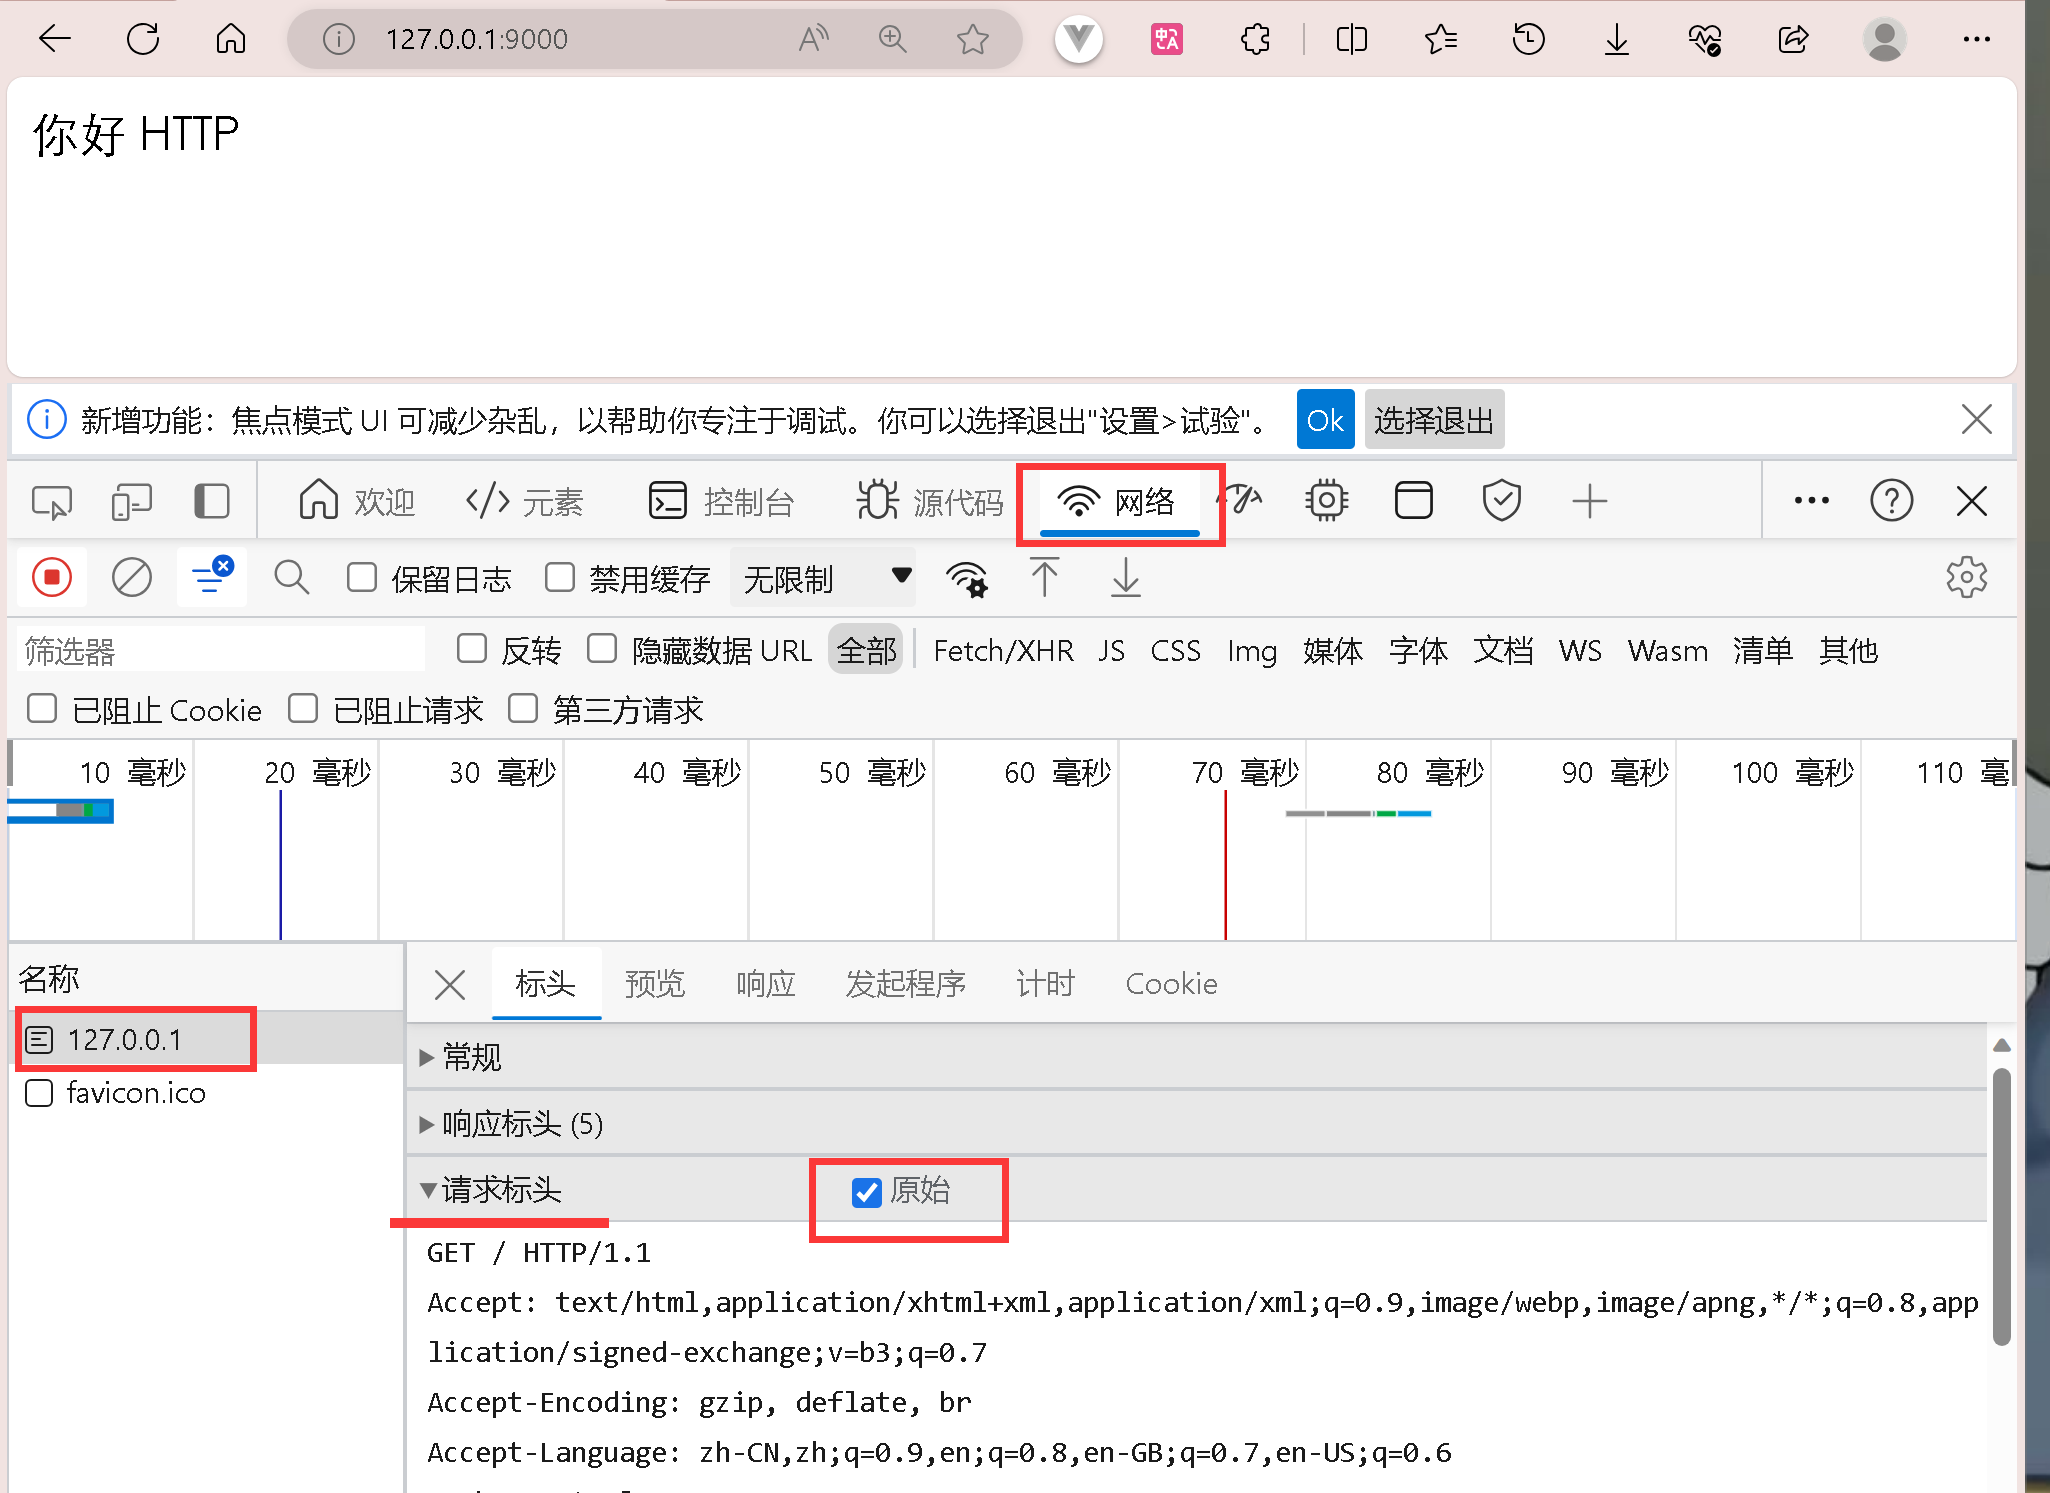The height and width of the screenshot is (1493, 2050).
Task: Open network search magnifier
Action: pyautogui.click(x=291, y=577)
